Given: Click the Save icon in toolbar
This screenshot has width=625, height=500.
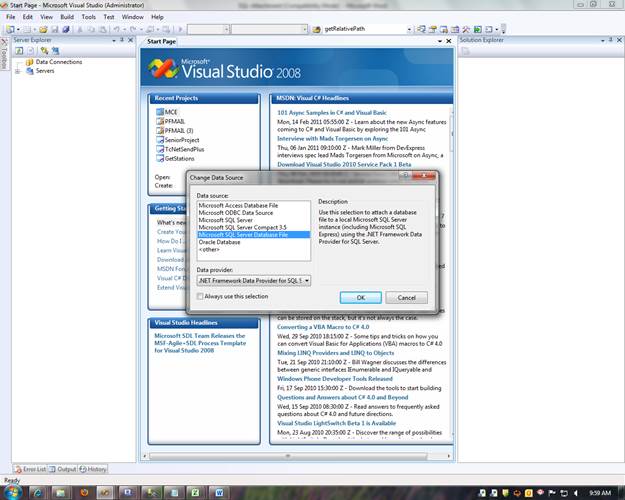Looking at the screenshot, I should [55, 29].
